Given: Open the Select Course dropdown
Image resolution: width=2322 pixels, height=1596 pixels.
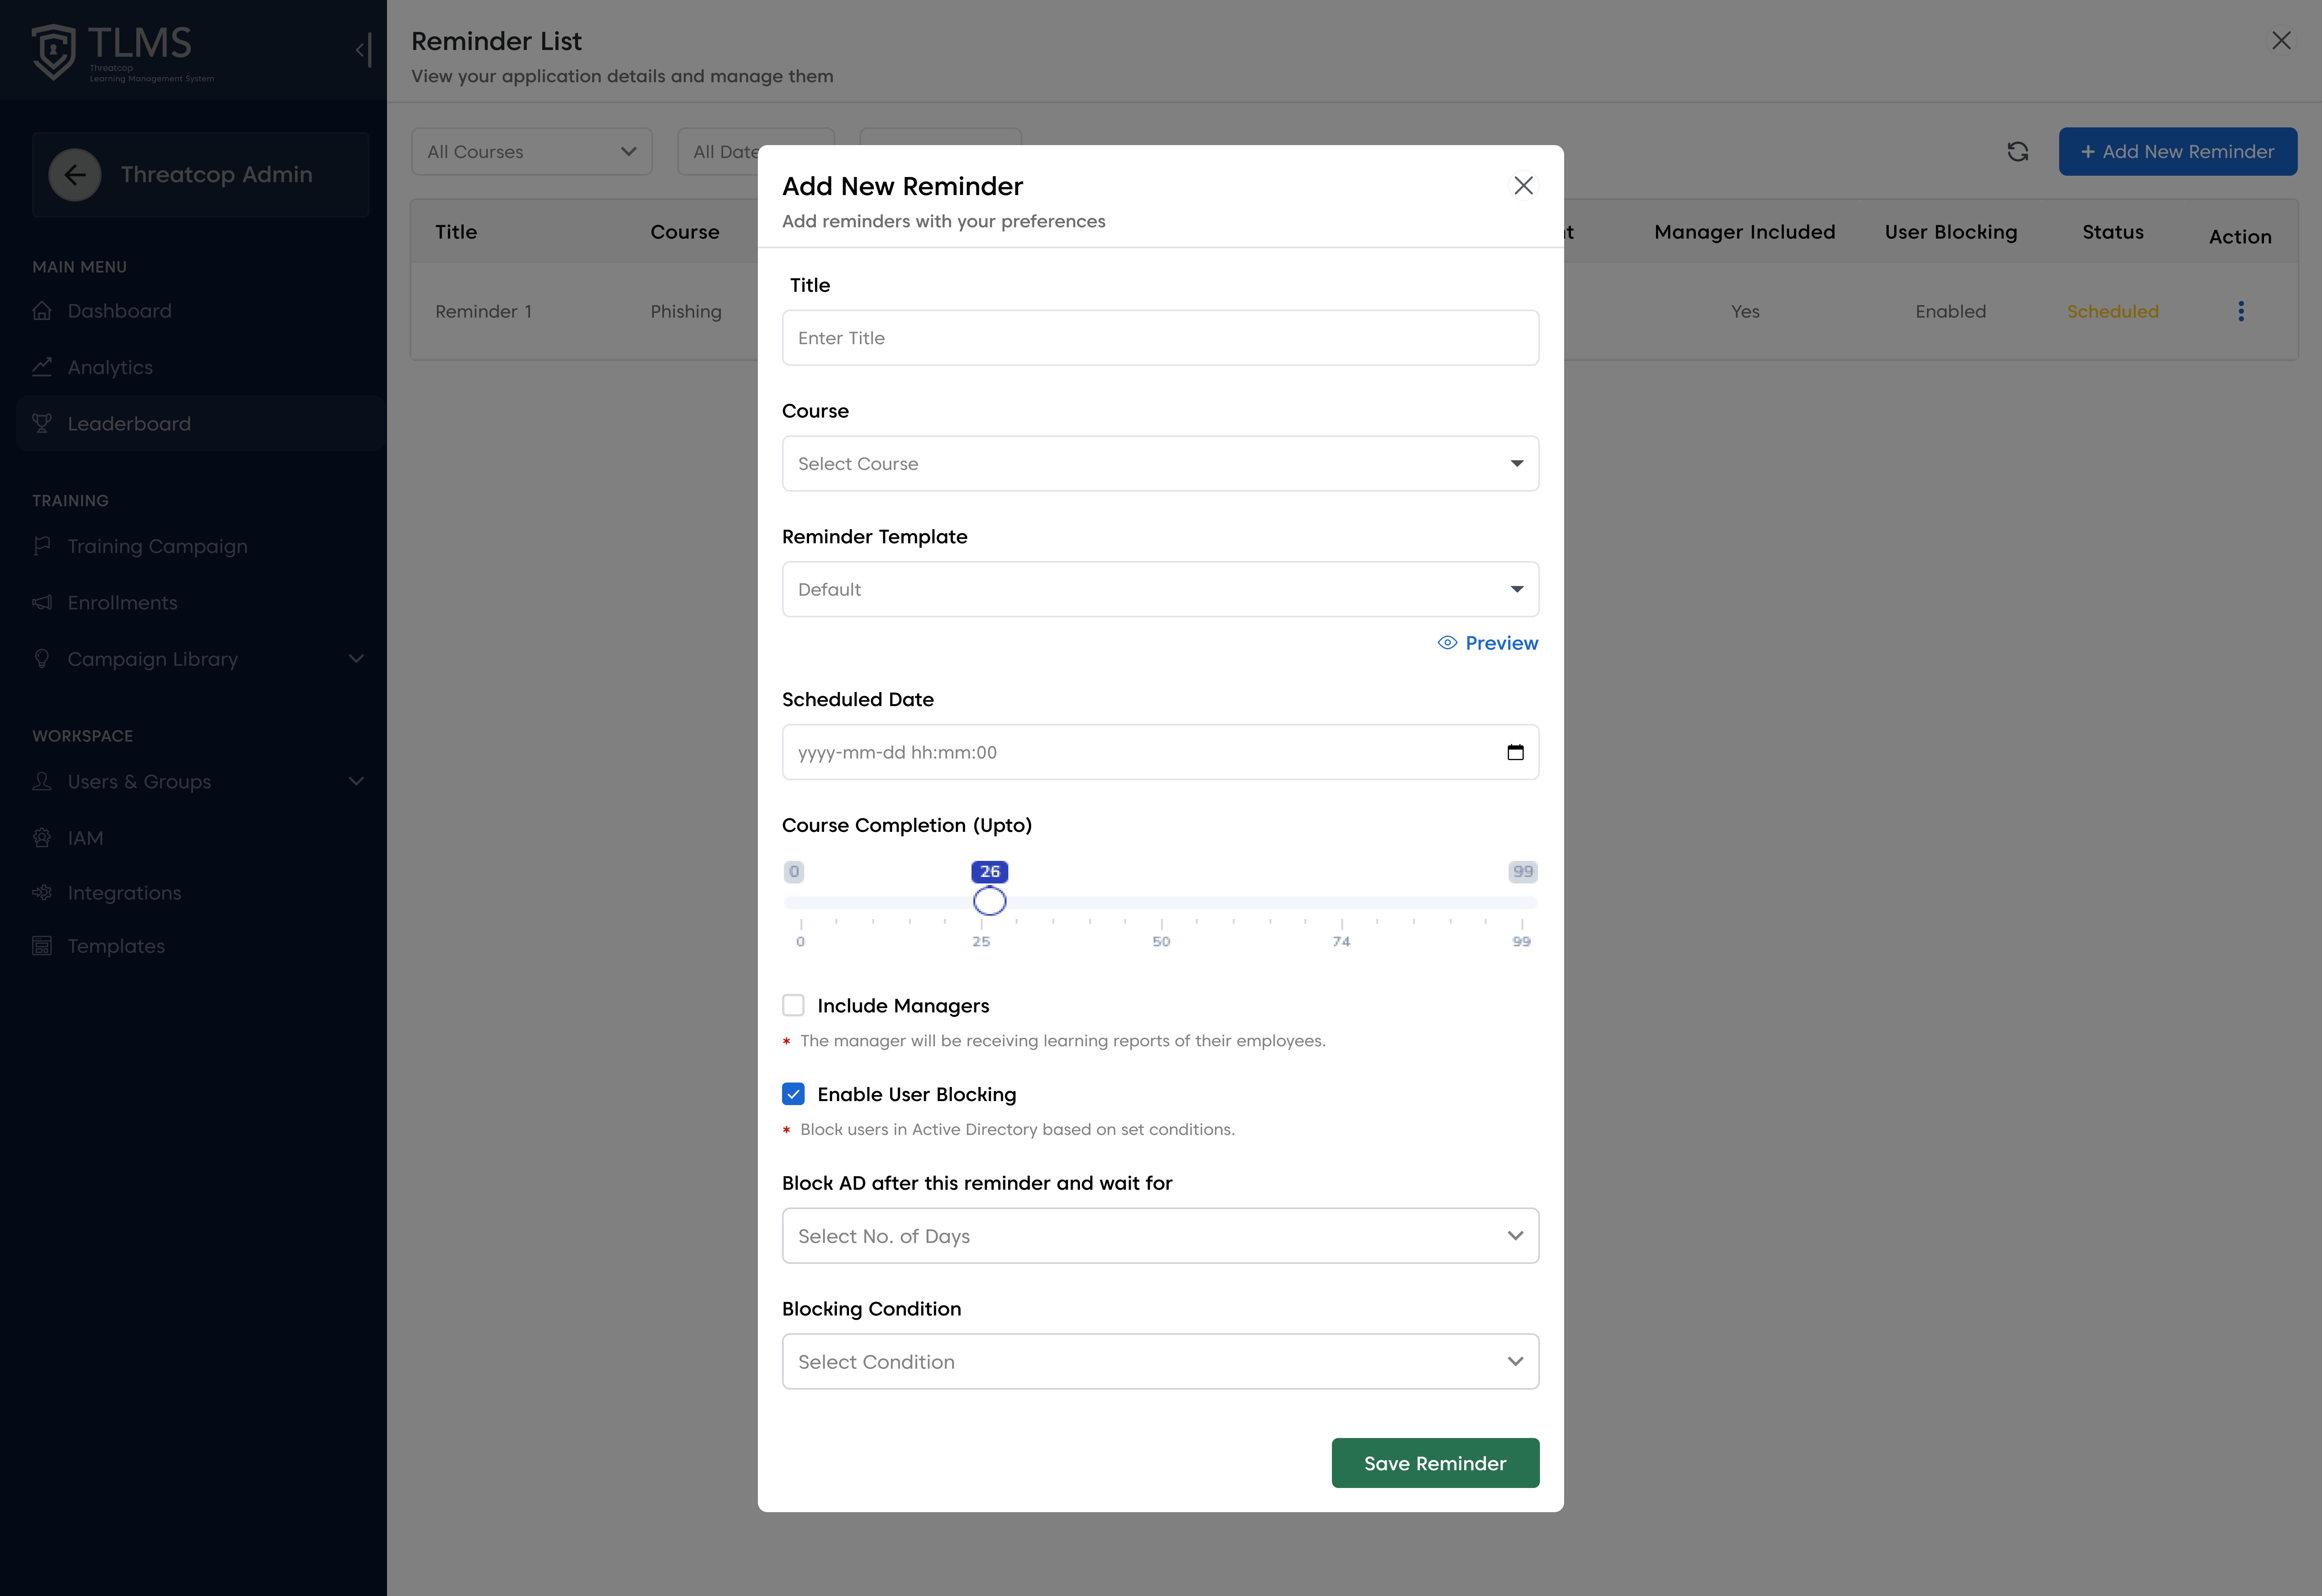Looking at the screenshot, I should [1160, 463].
